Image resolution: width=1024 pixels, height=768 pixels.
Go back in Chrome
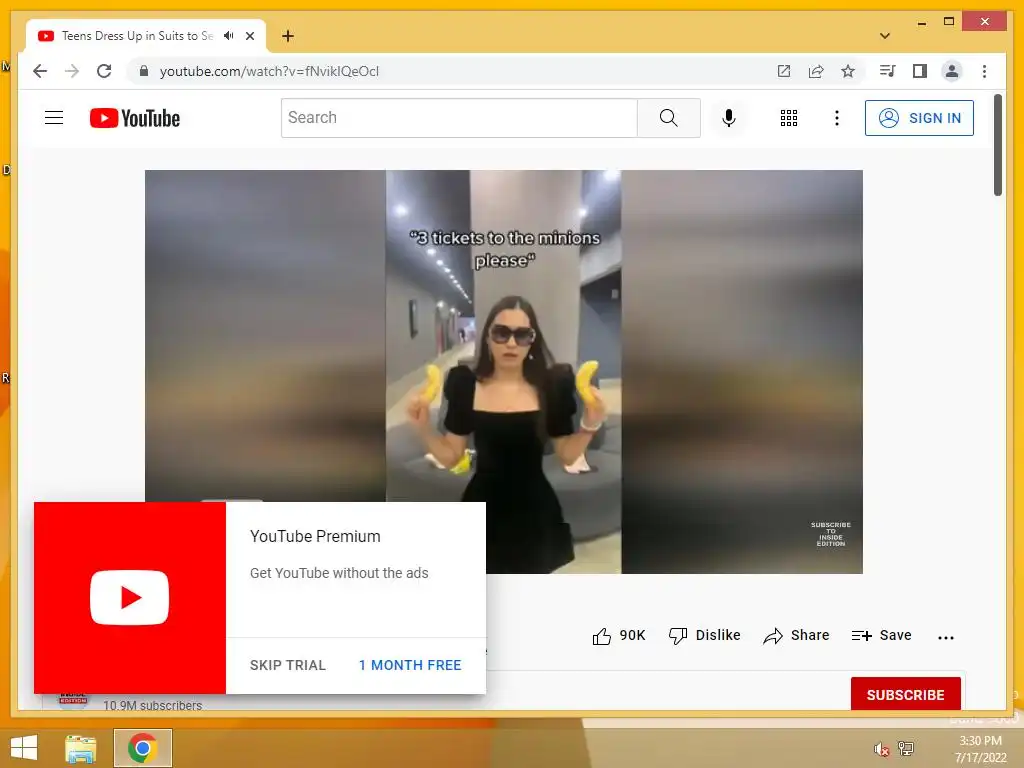40,71
